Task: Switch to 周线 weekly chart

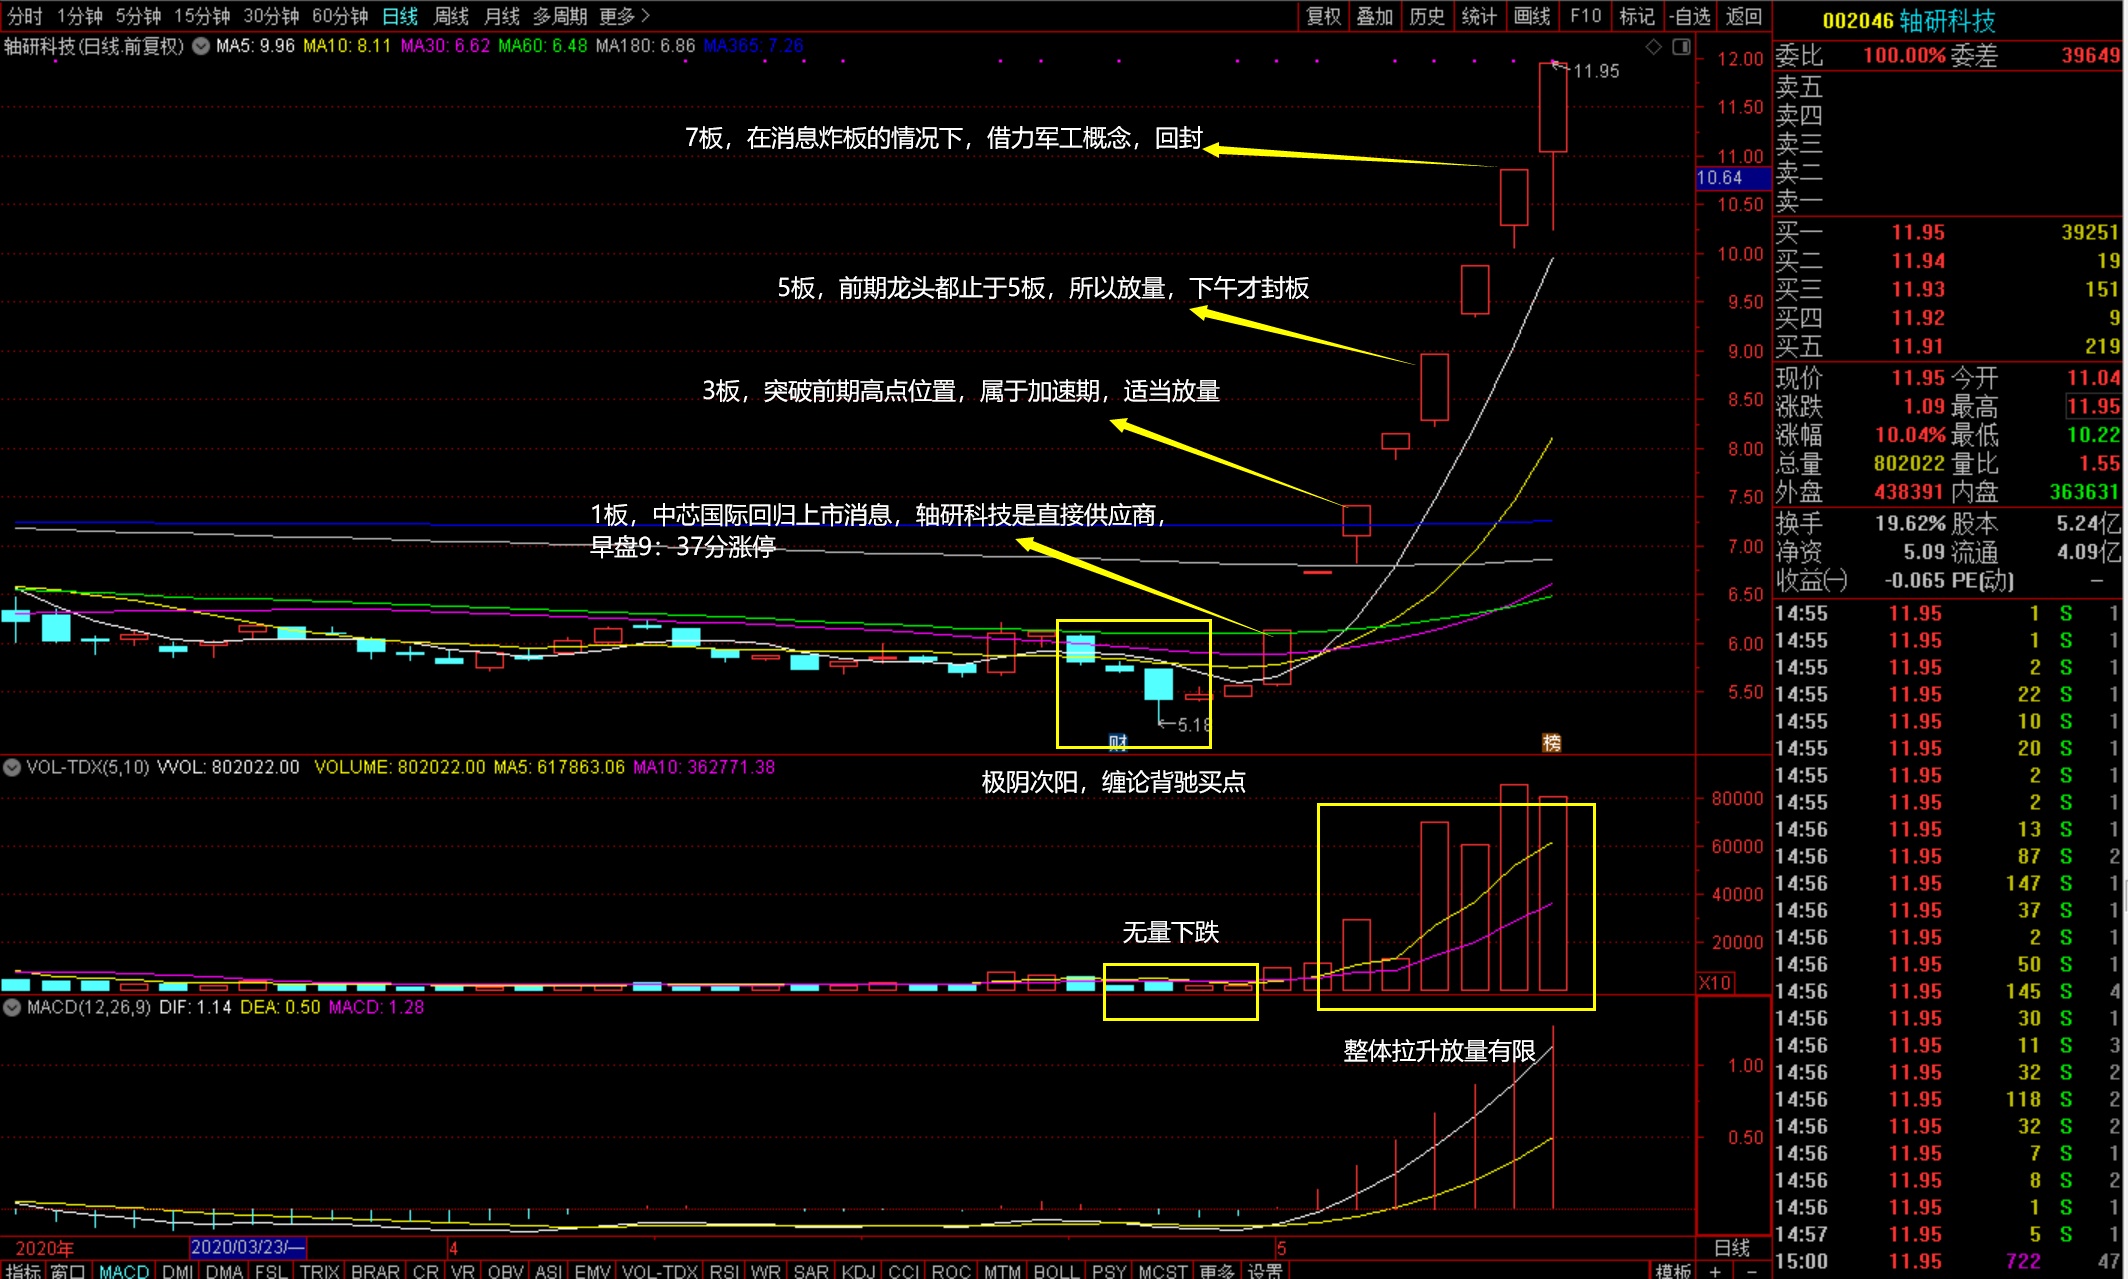Action: click(x=451, y=16)
